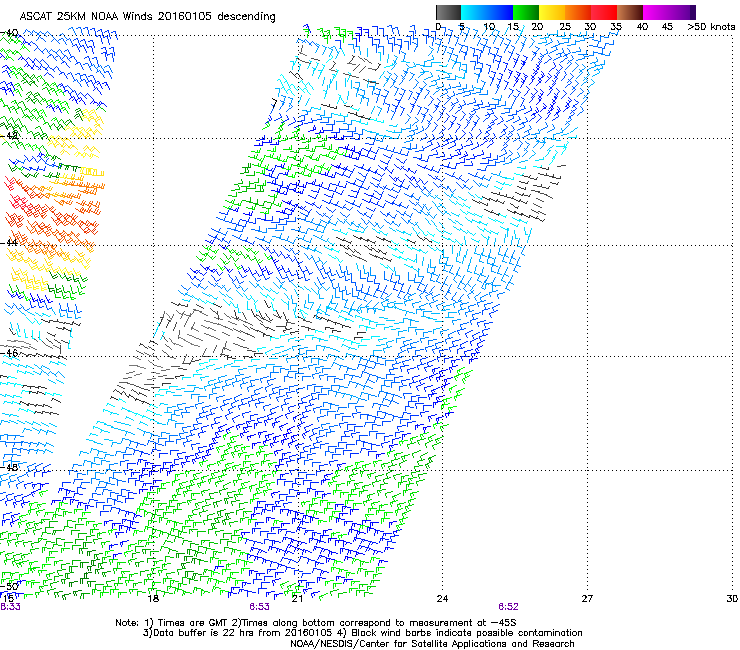Click the '>50 knots' legend label

711,27
